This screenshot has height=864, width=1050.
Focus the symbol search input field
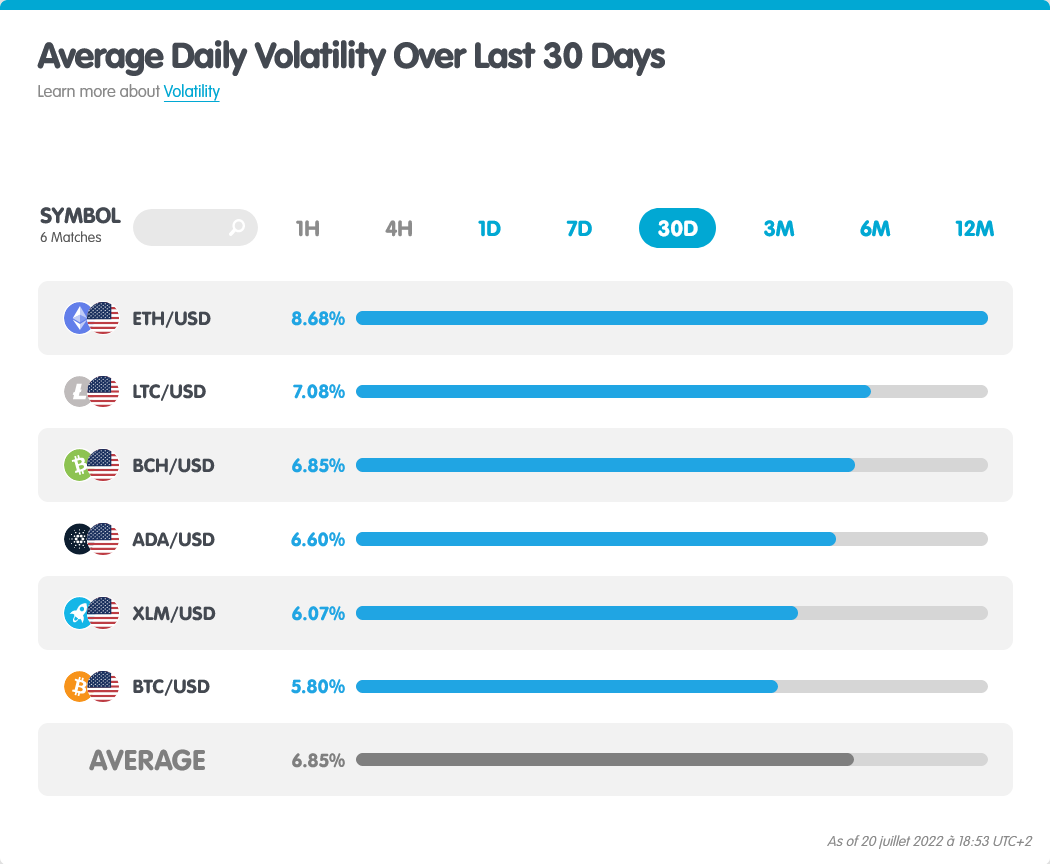point(196,228)
